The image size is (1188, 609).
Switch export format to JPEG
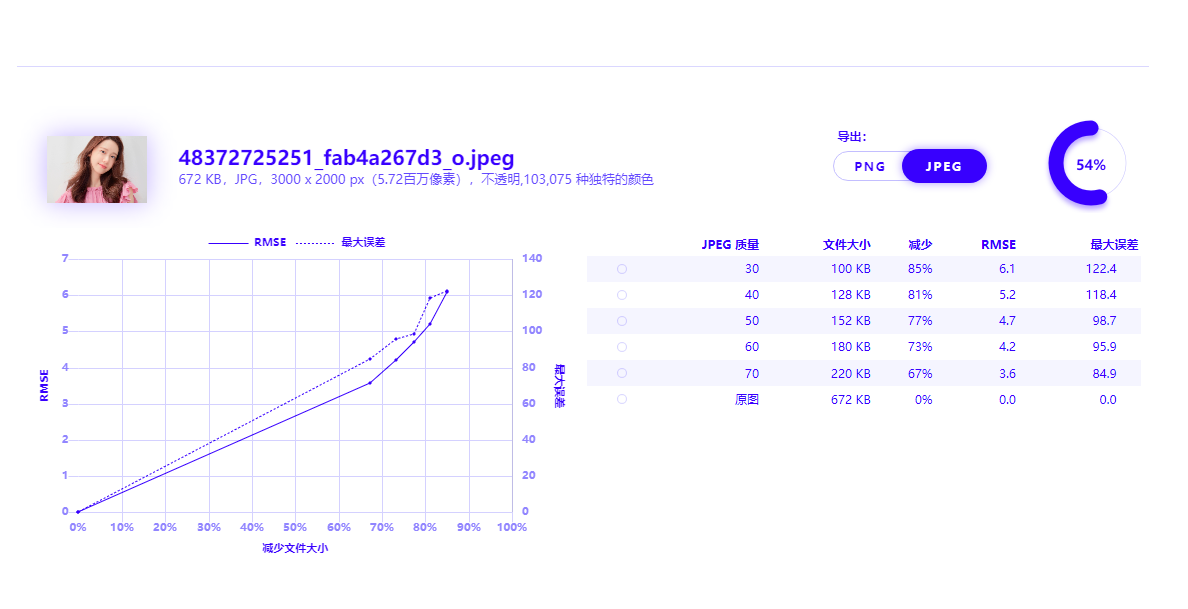coord(943,166)
